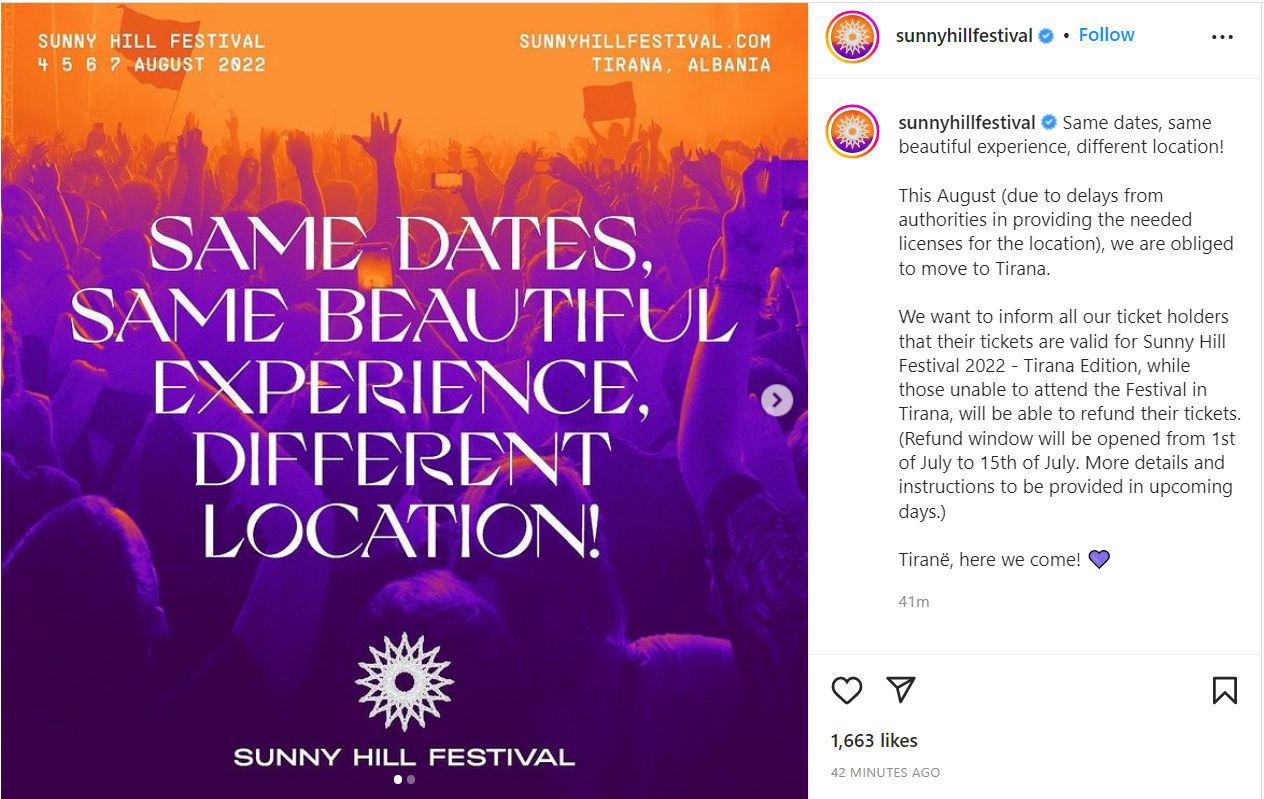The height and width of the screenshot is (799, 1264).
Task: Follow the sunnyhillfestival account
Action: pos(1106,35)
